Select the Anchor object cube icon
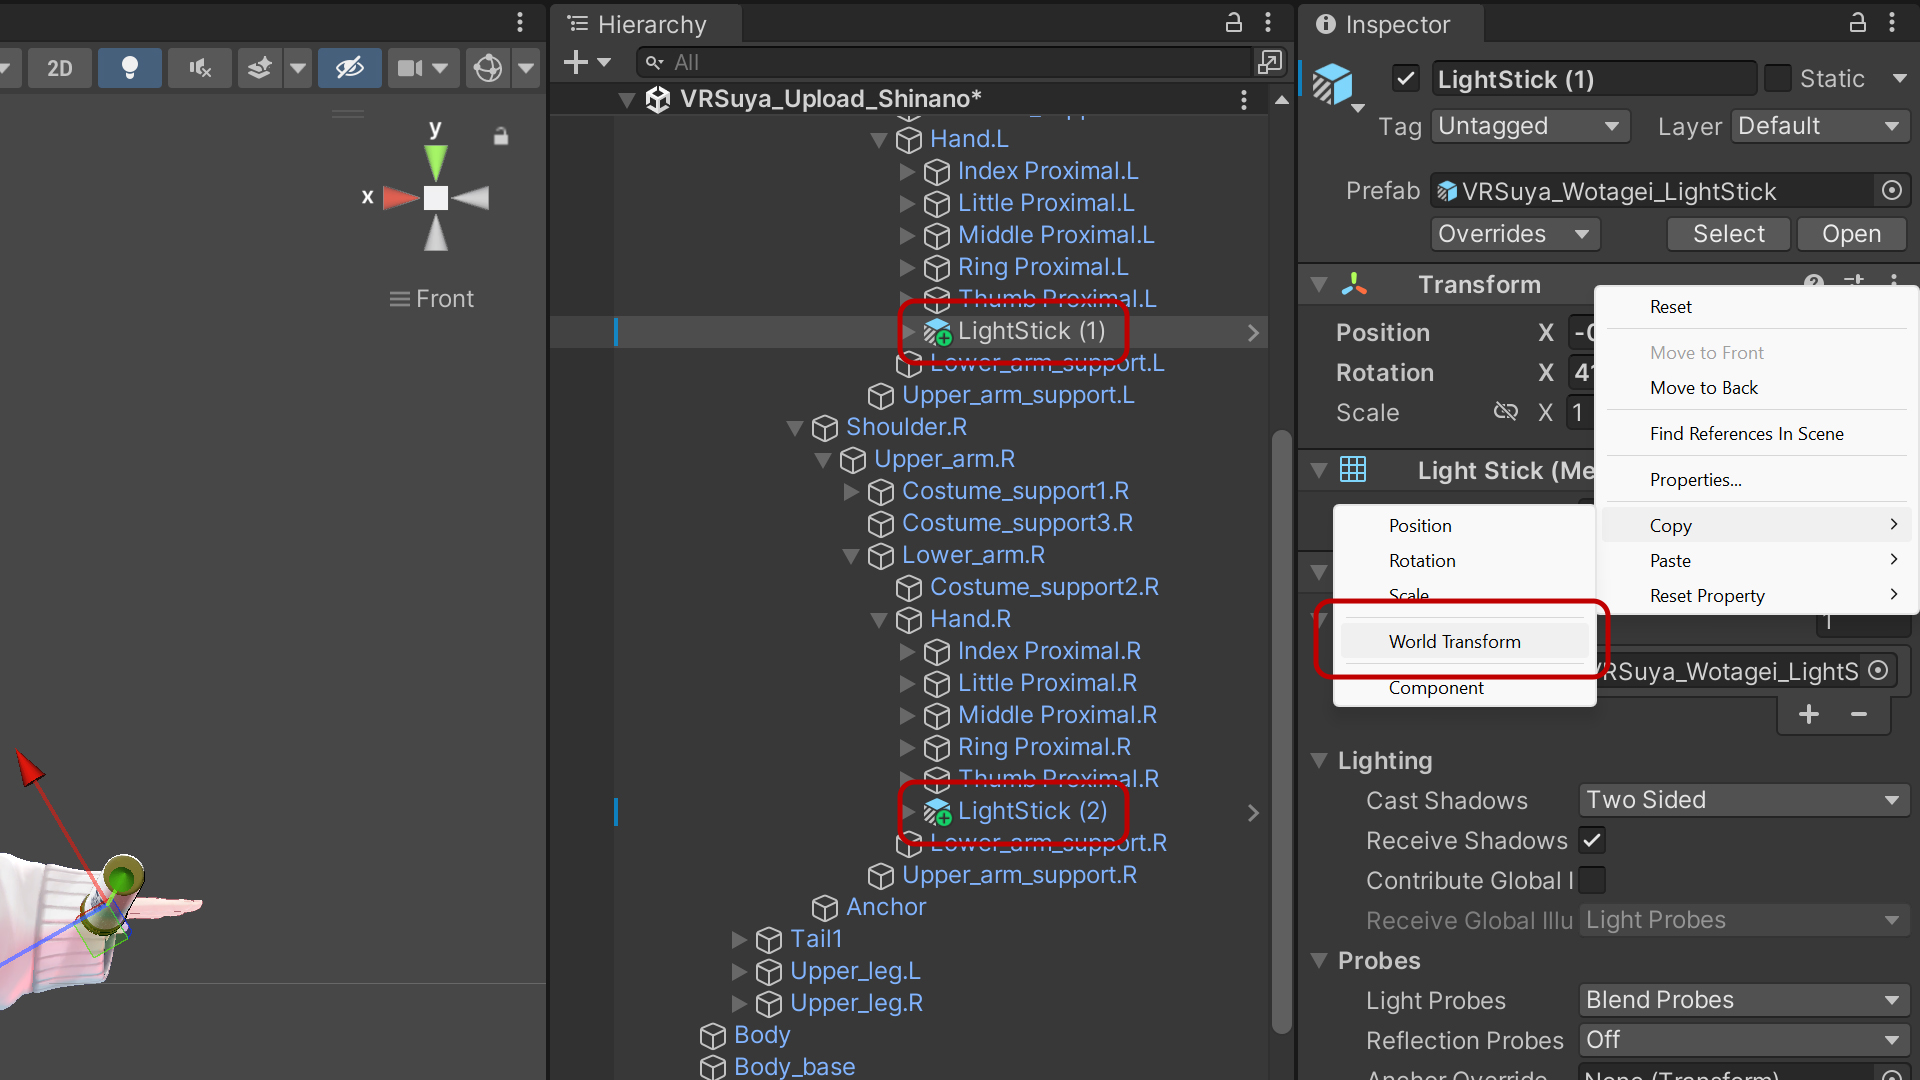1920x1080 pixels. pos(825,907)
